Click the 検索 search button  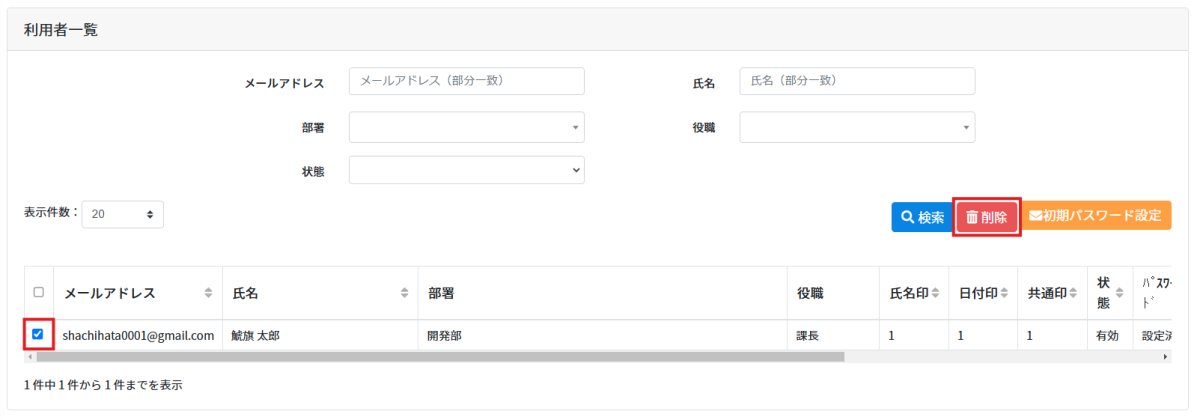pos(921,217)
